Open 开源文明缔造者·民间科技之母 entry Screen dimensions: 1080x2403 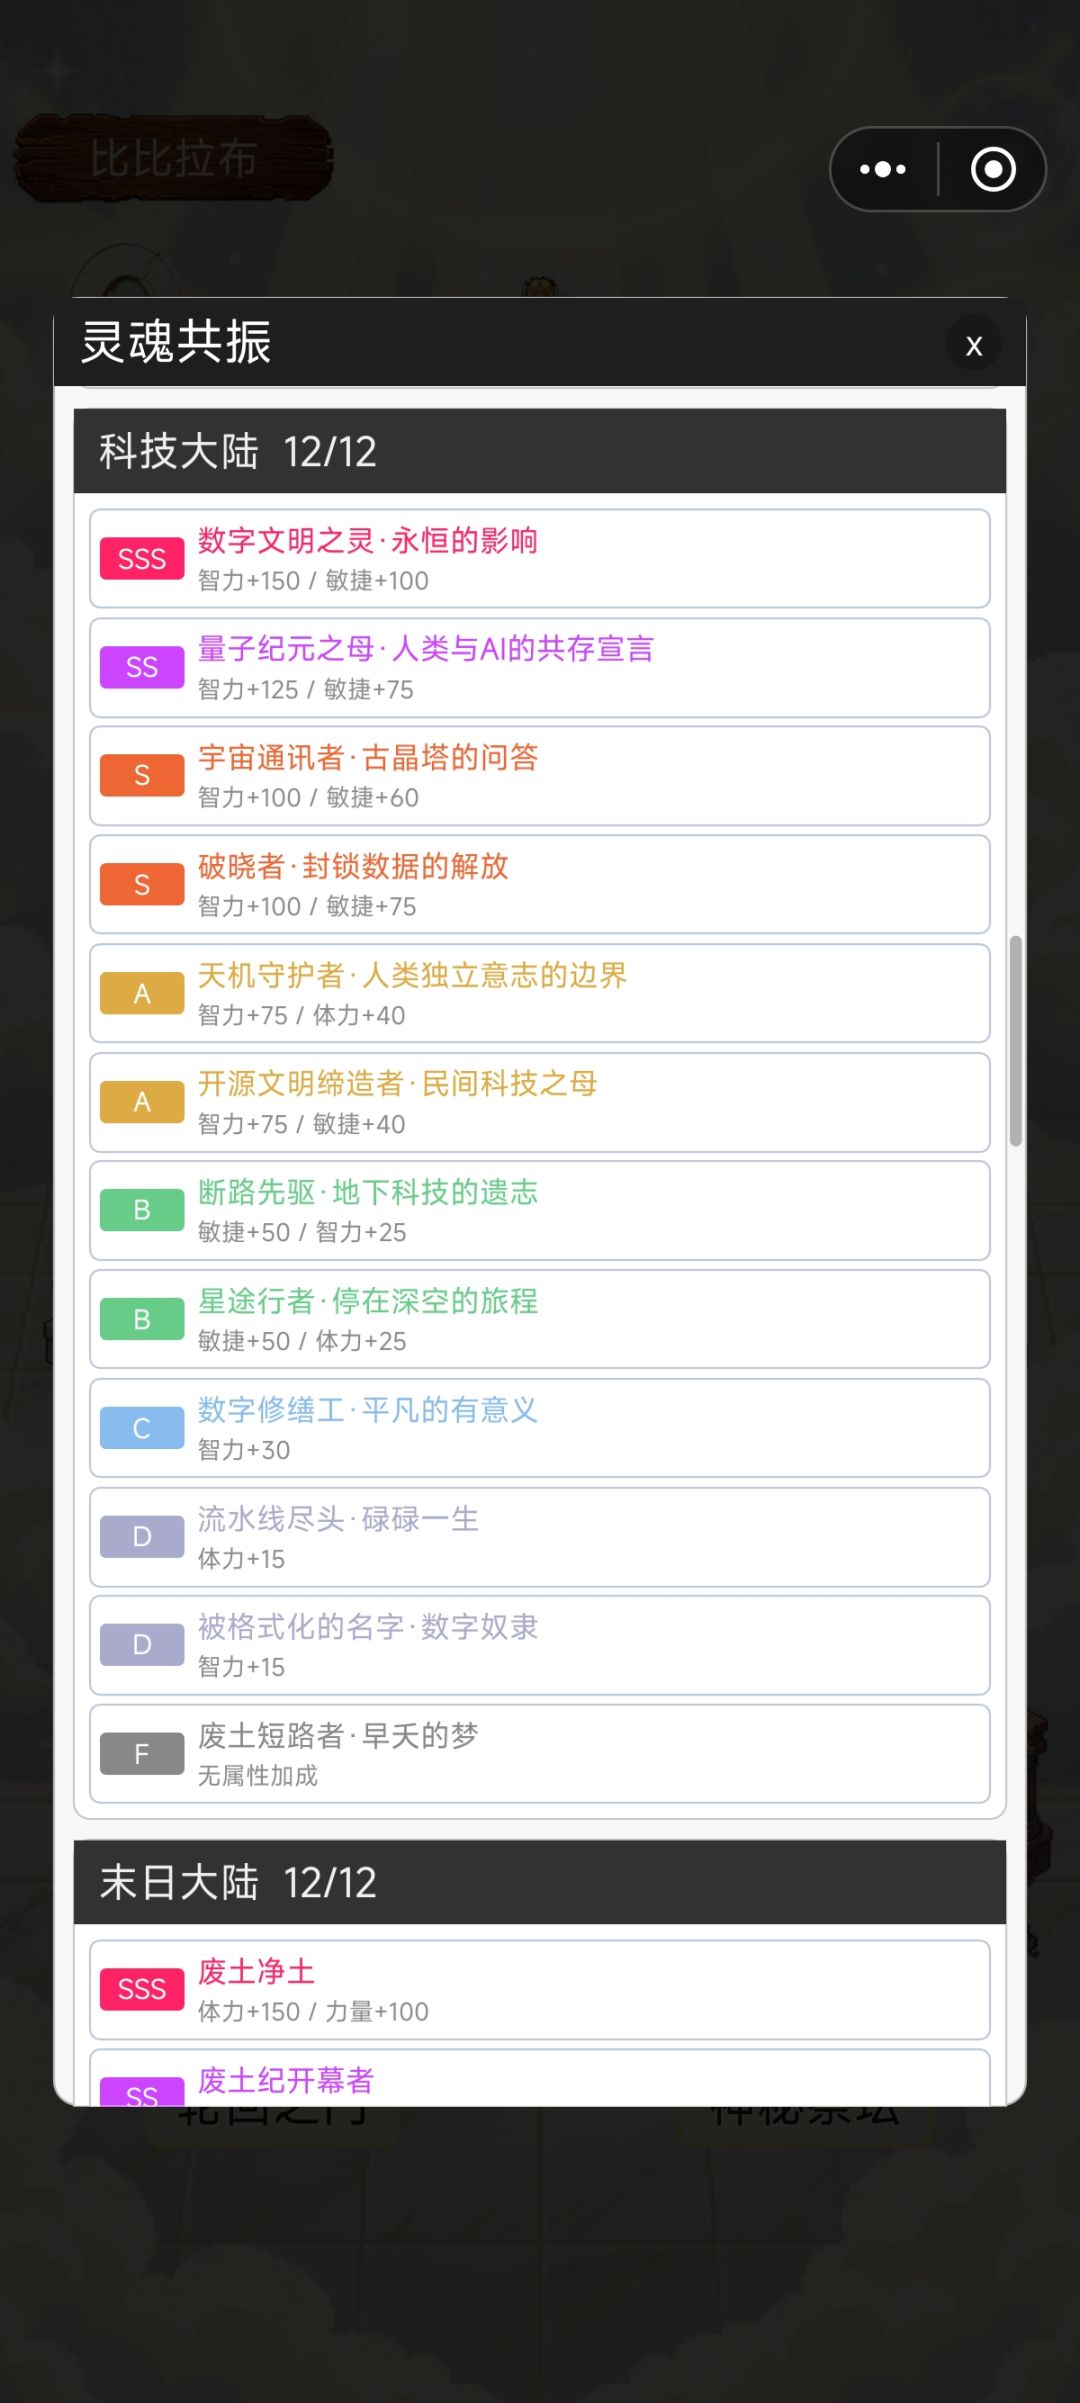pos(540,1102)
